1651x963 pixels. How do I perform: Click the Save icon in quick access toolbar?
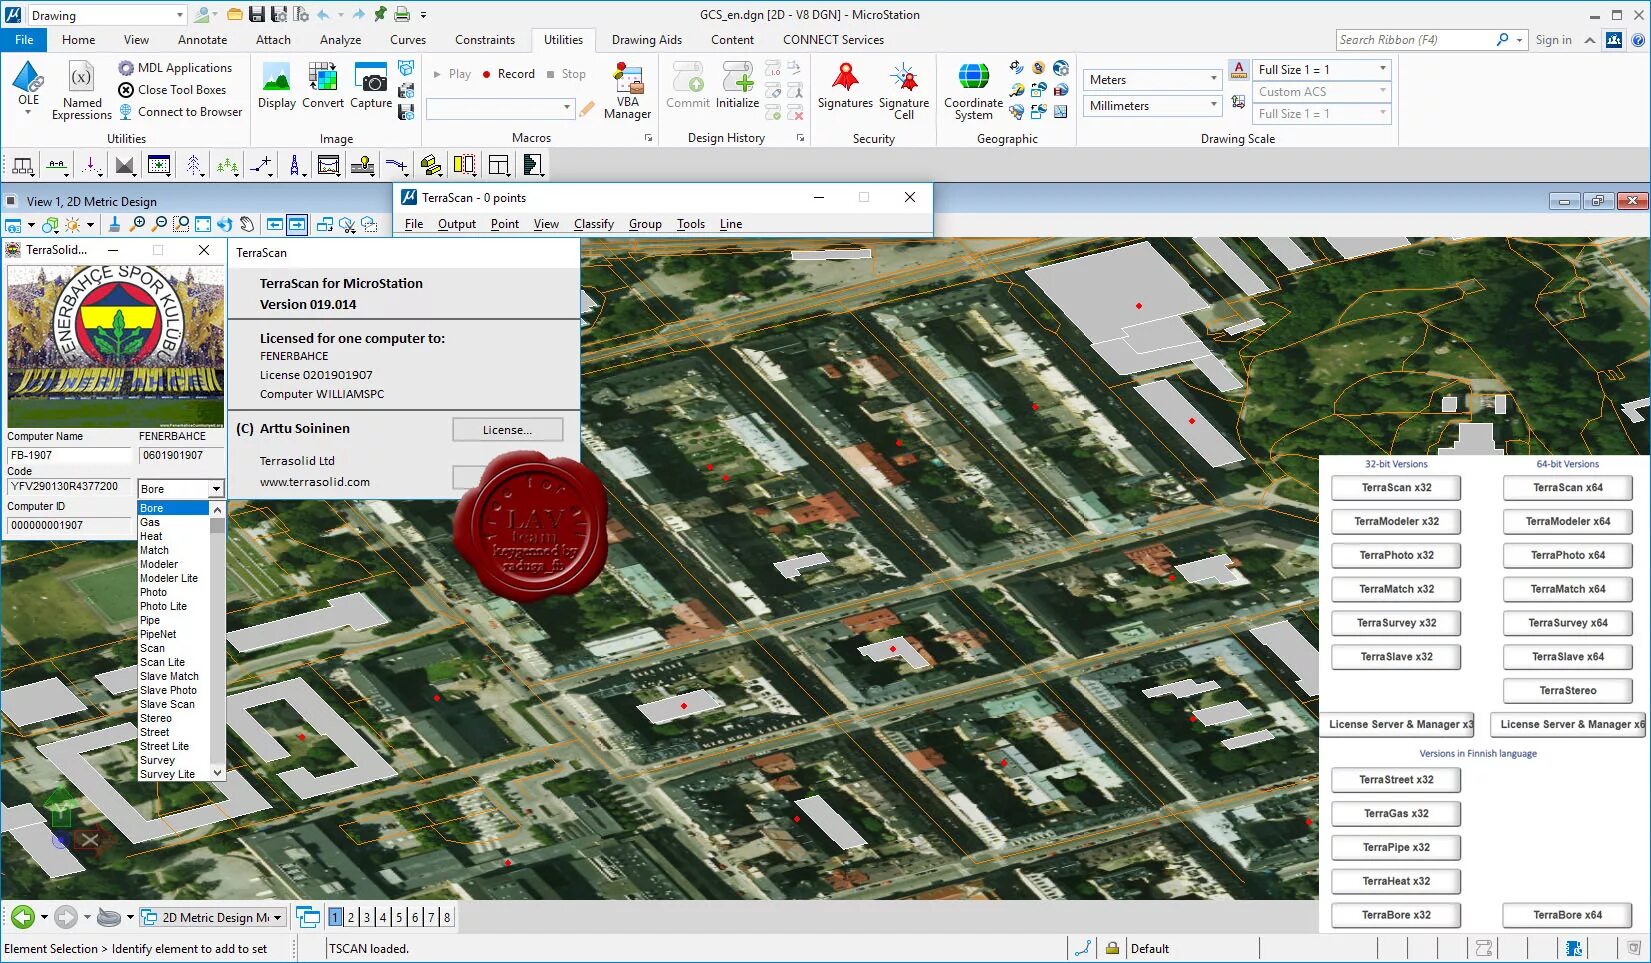point(257,14)
